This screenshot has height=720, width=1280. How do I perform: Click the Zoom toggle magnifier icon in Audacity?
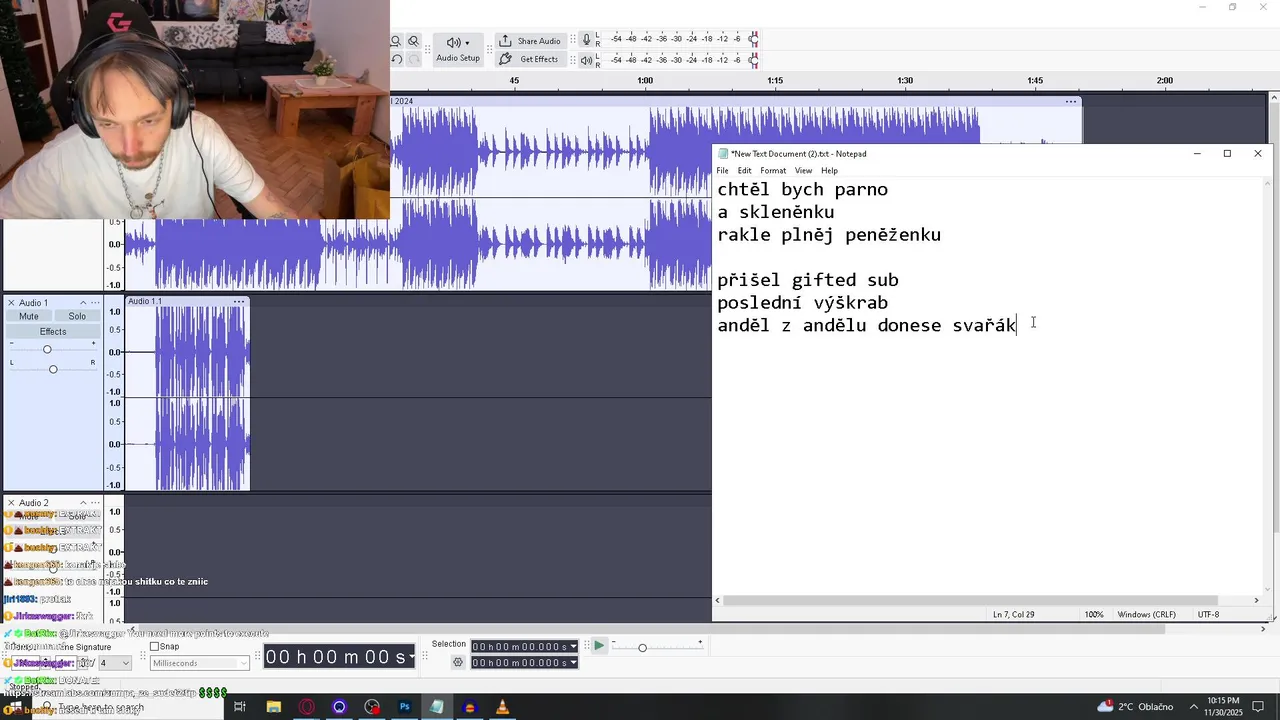click(413, 41)
